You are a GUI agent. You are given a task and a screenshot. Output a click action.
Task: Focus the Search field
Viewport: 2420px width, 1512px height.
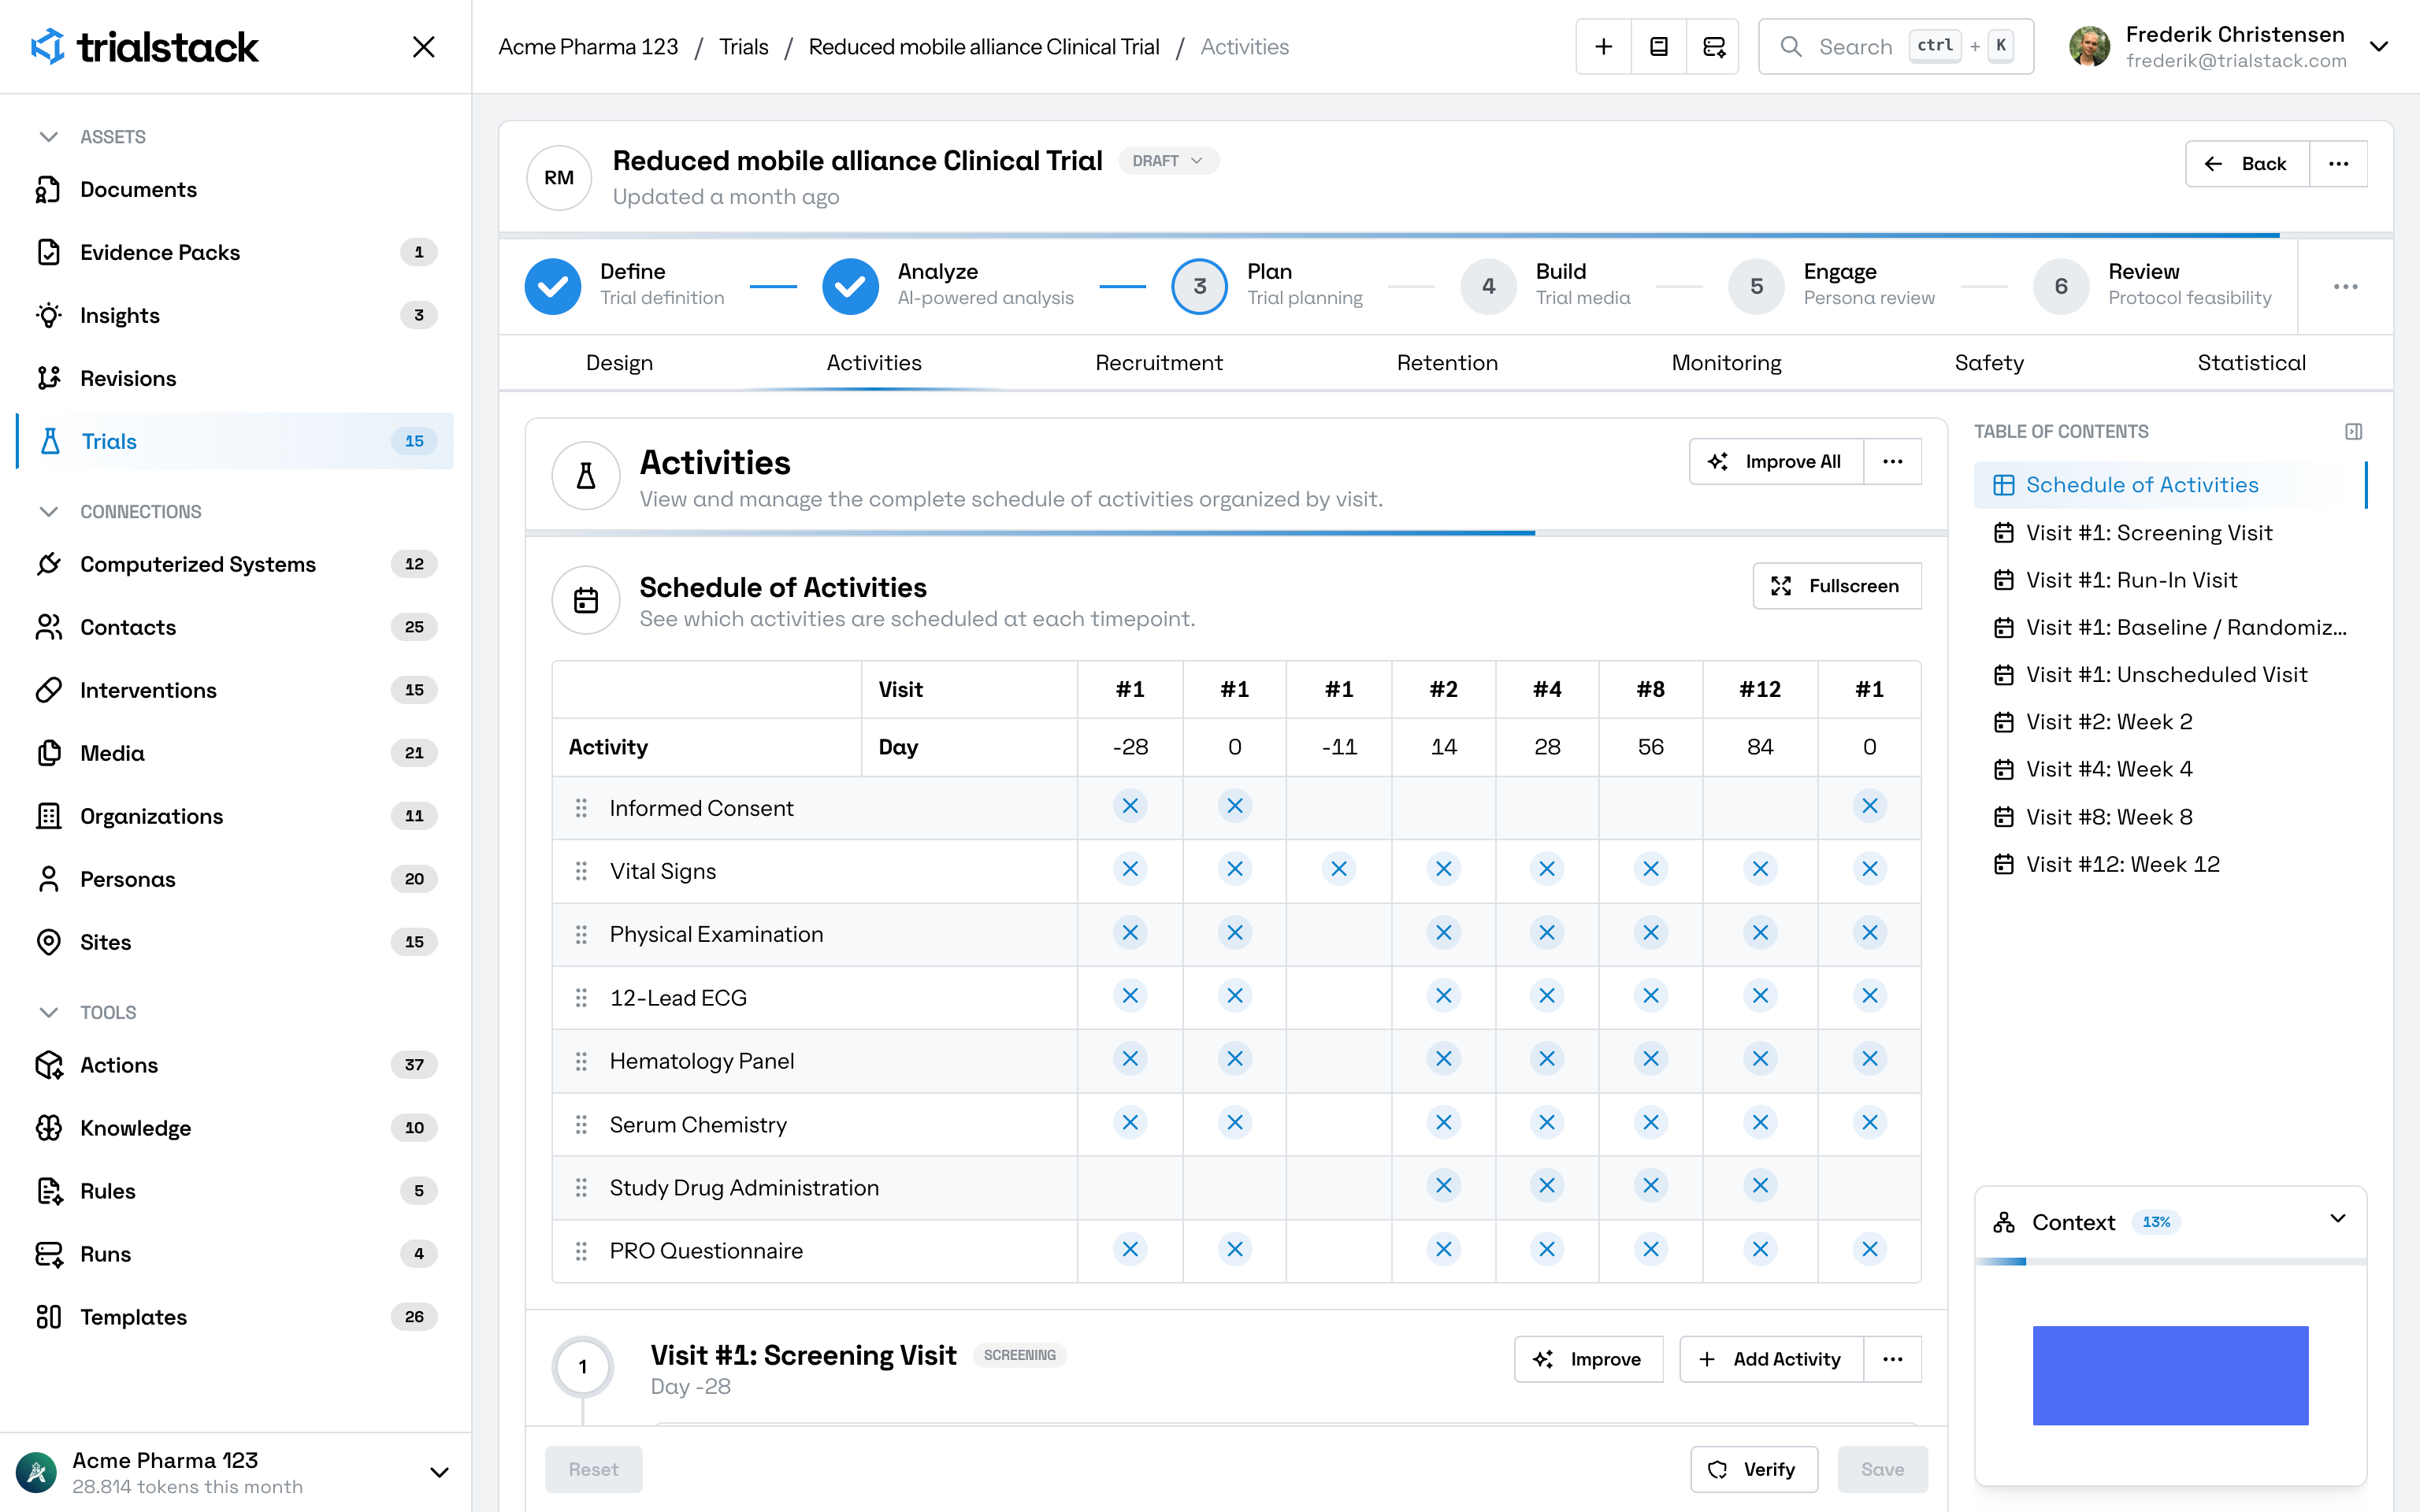click(x=1896, y=47)
